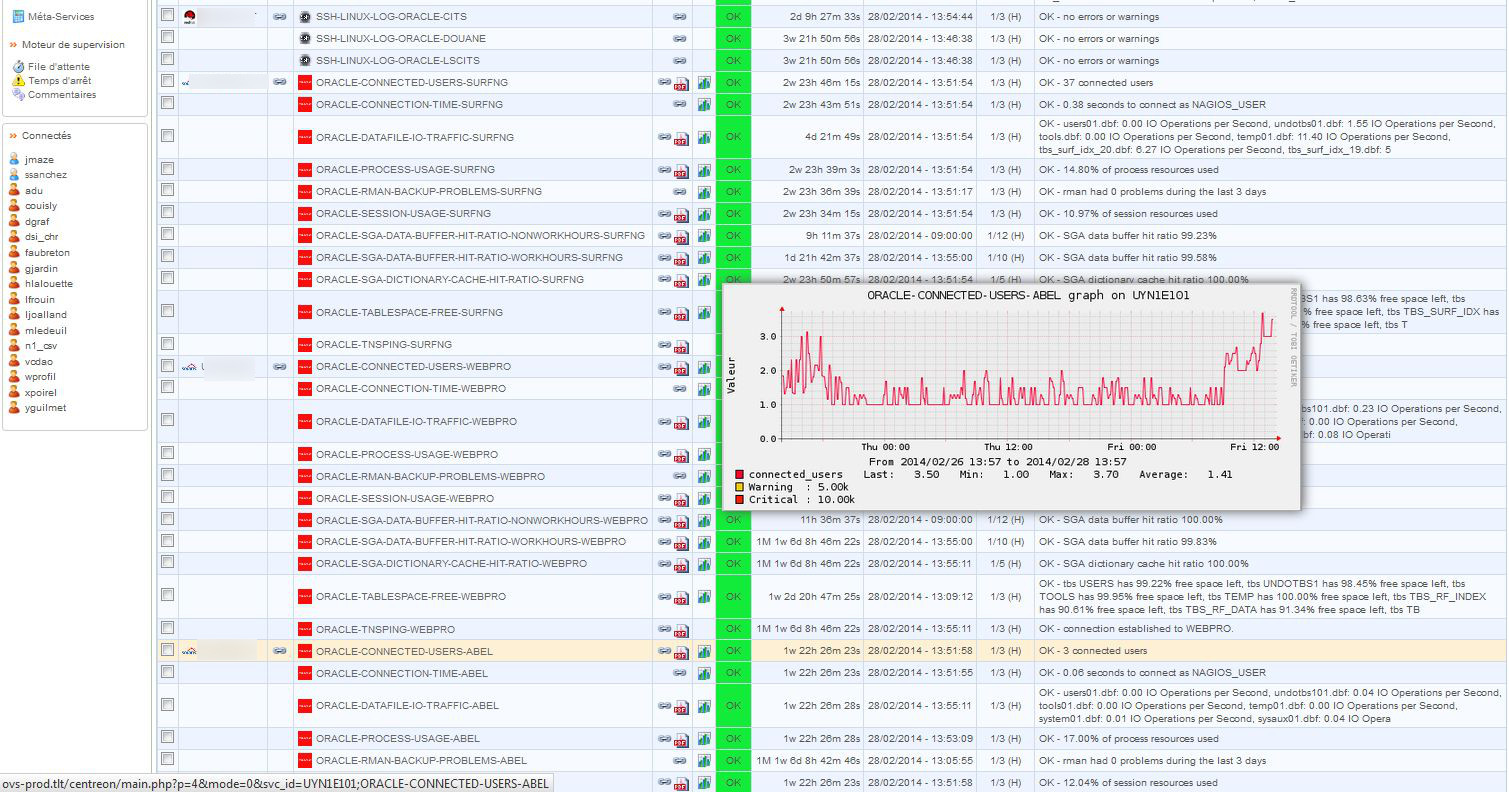Select checkbox of ORACLE-CONNECTED-USERS-SURFNG row
Image resolution: width=1509 pixels, height=792 pixels.
(167, 81)
